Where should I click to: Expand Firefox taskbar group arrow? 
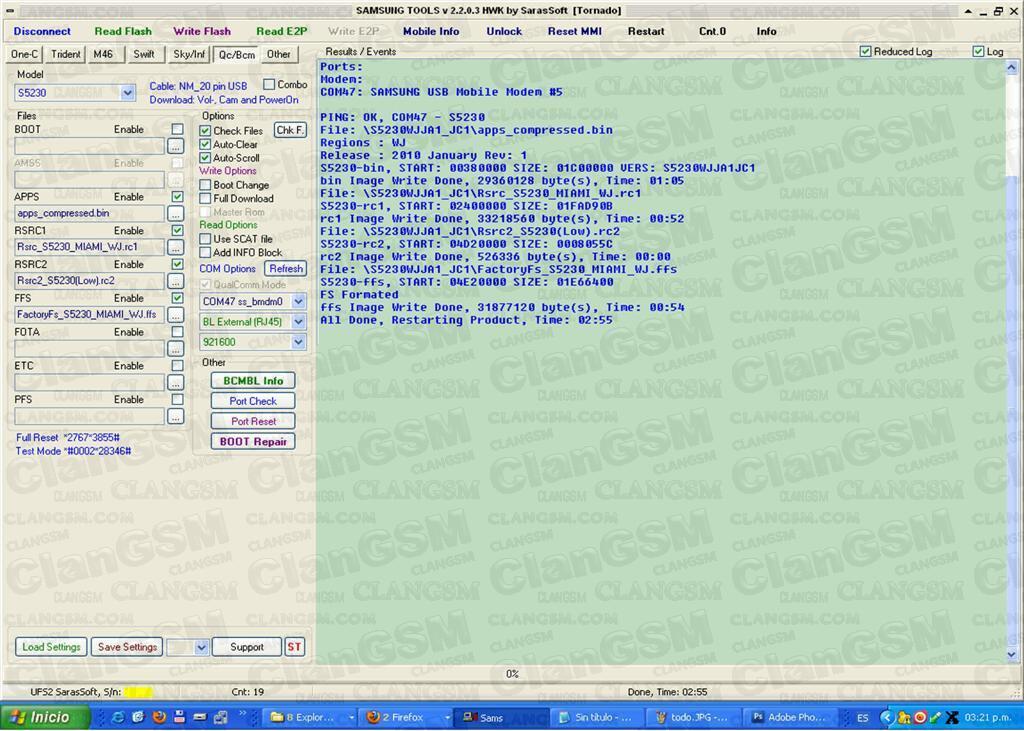(447, 717)
